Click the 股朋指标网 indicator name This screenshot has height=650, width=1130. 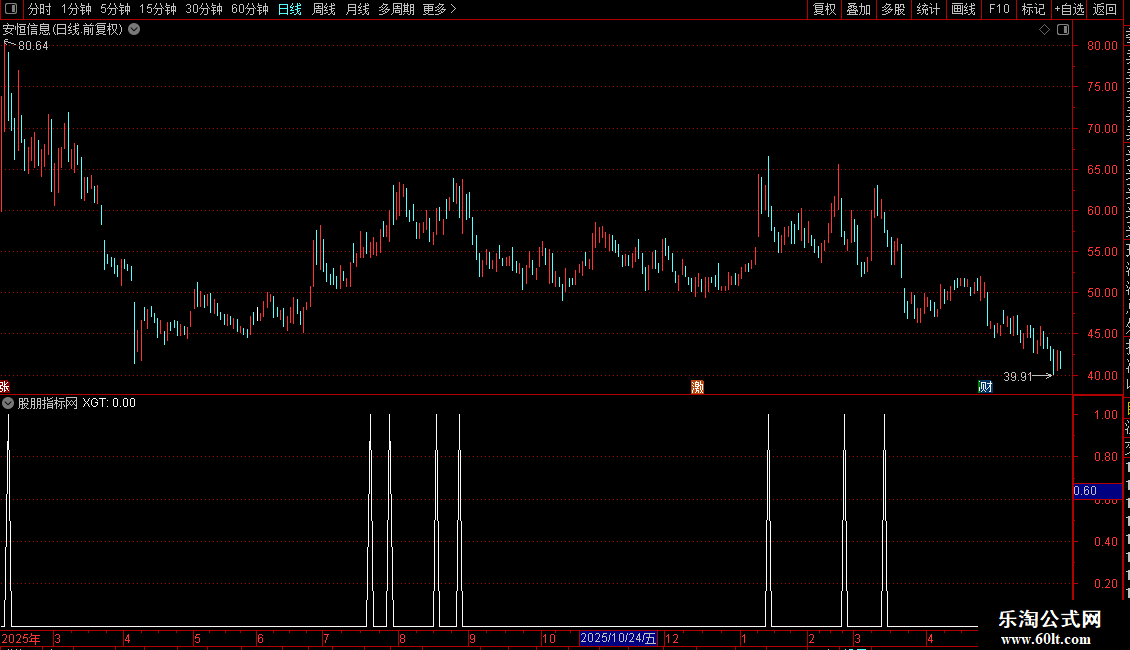(48, 404)
